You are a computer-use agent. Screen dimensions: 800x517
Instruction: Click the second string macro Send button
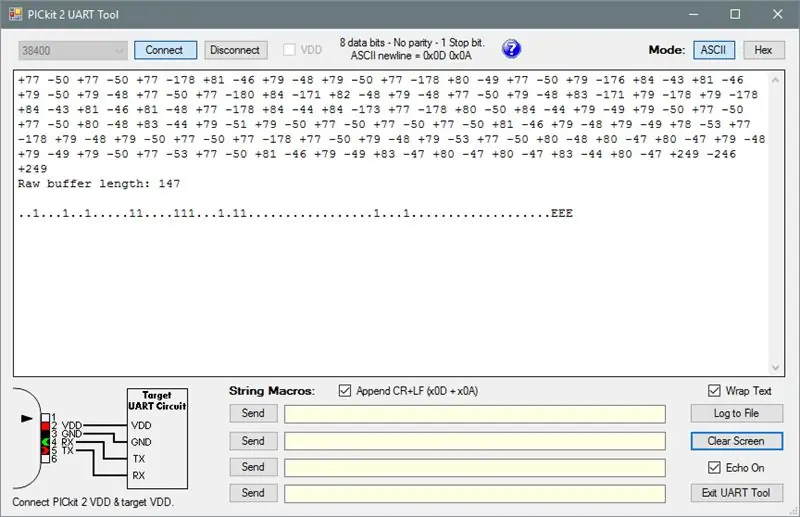click(253, 441)
